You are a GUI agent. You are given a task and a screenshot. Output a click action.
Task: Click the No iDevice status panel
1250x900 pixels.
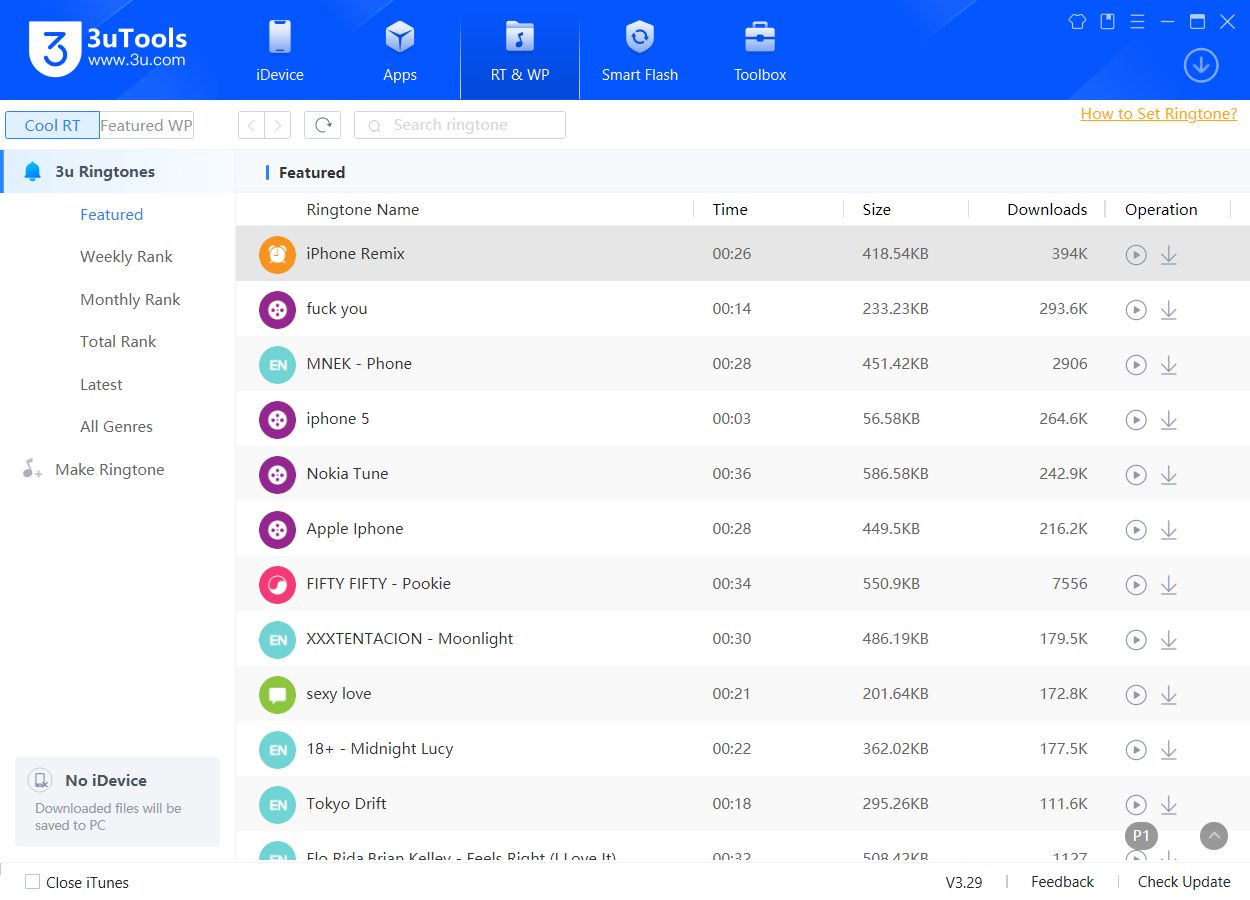(x=117, y=802)
